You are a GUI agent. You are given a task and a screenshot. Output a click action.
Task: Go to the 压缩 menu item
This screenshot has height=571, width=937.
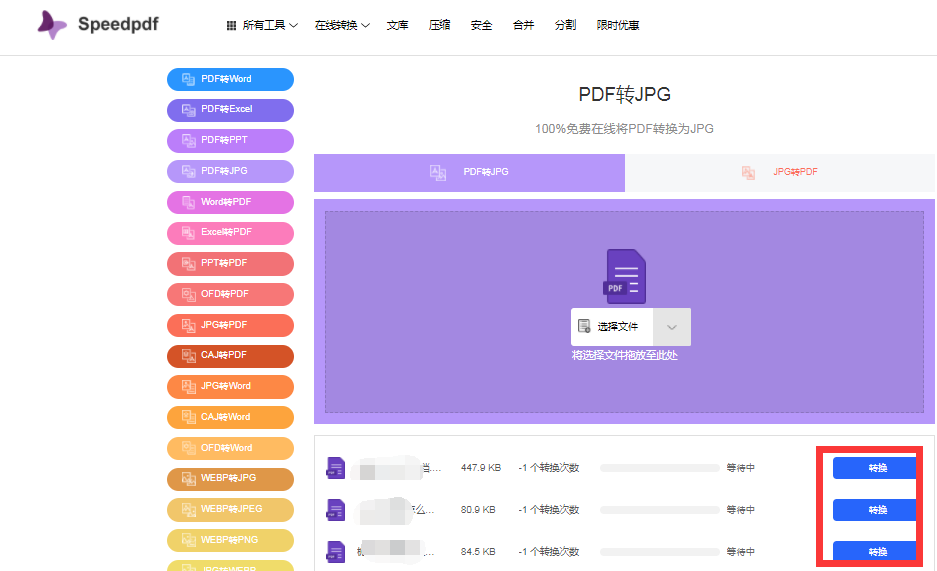(439, 25)
